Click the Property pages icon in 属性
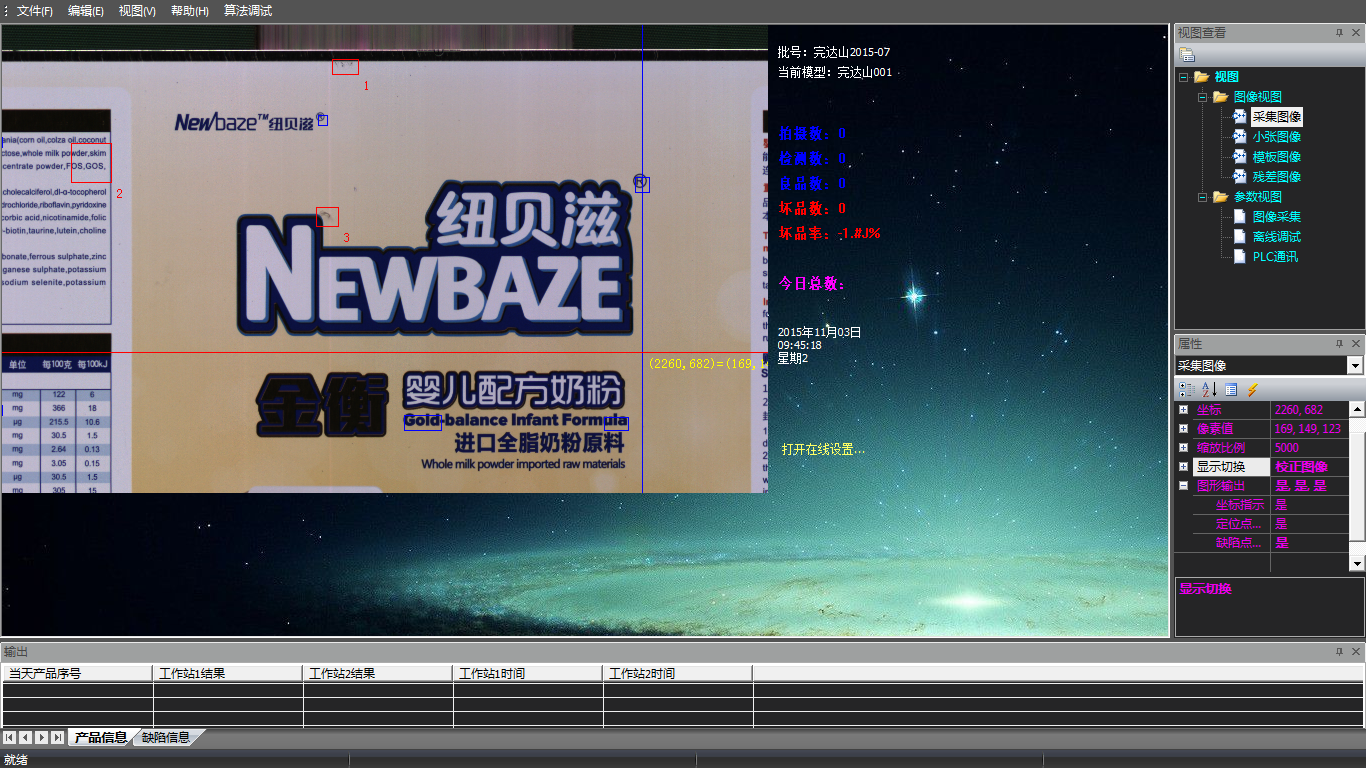The image size is (1366, 768). click(x=1231, y=389)
